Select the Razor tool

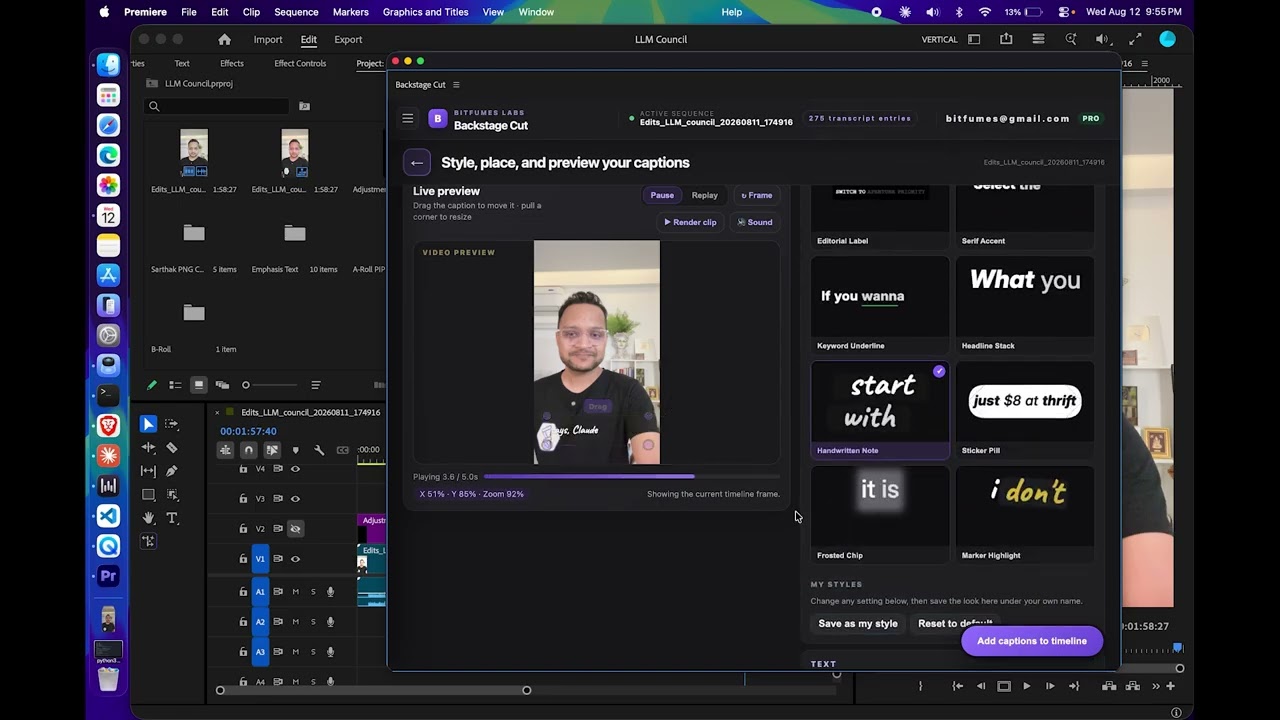[x=172, y=447]
